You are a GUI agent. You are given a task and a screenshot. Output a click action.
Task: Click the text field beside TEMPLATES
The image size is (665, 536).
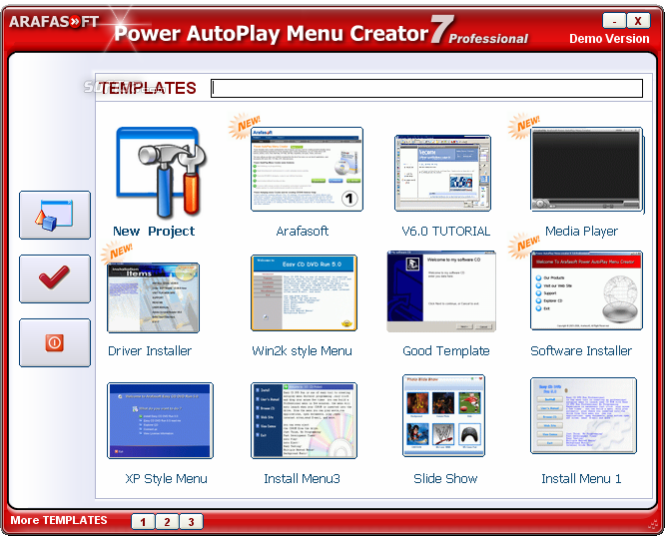(427, 88)
